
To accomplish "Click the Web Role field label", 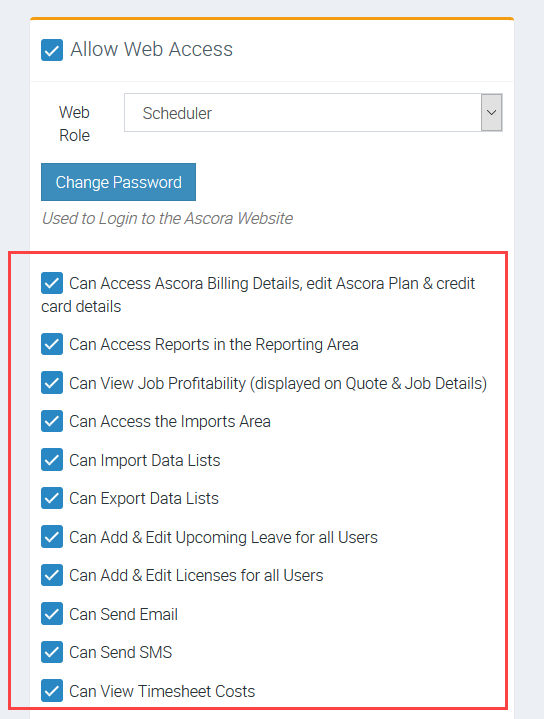I will [x=74, y=124].
